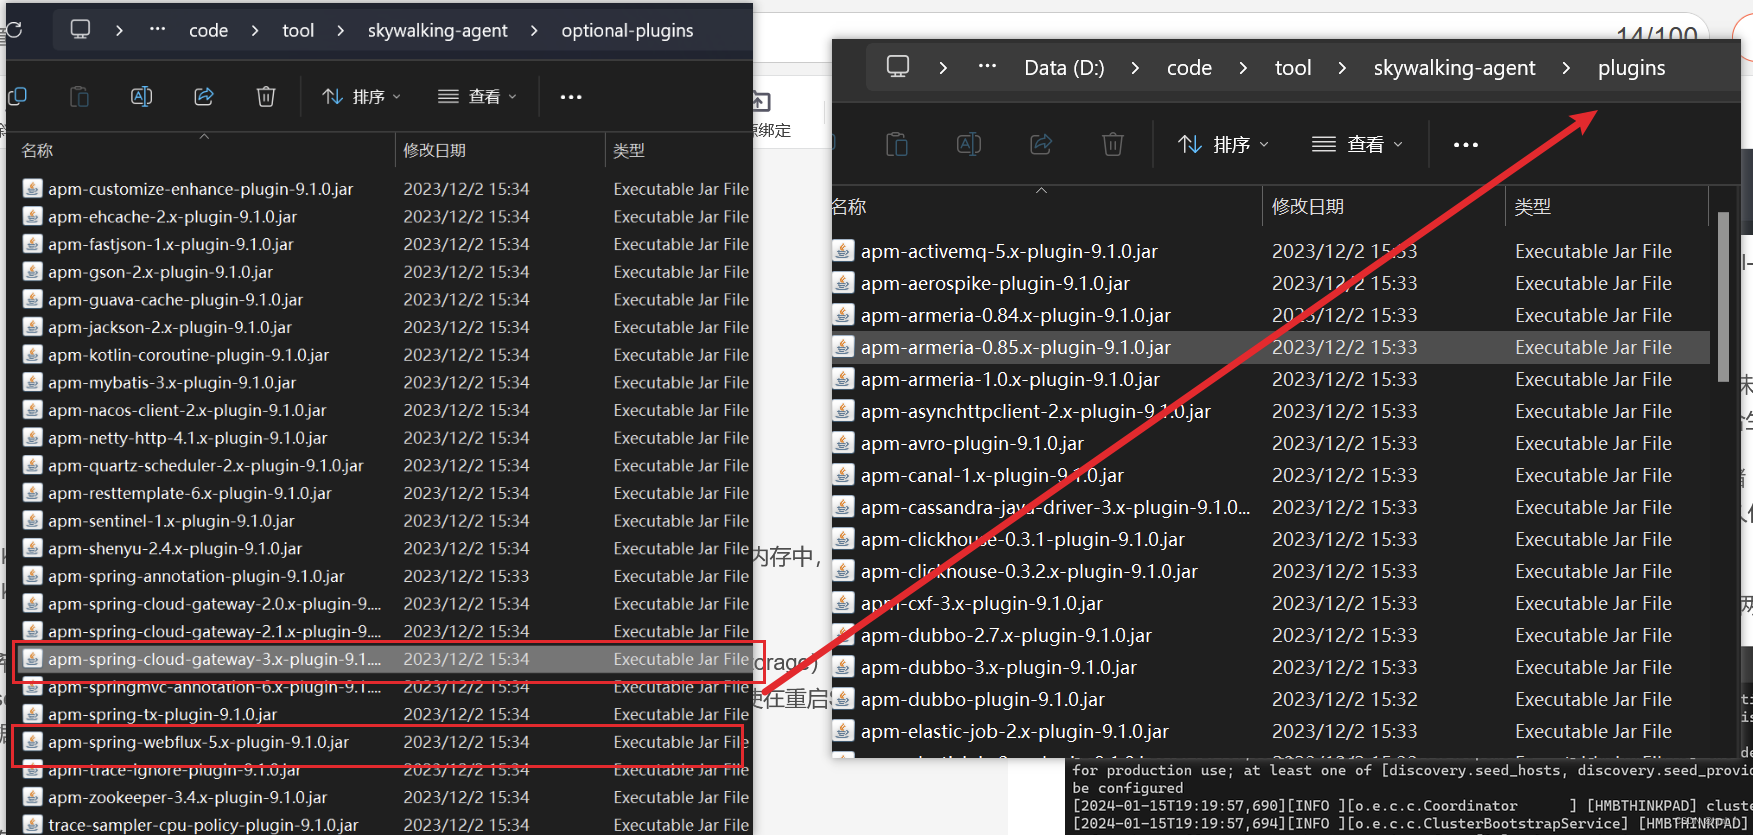Sort by 类型 column in plugins window

1532,207
